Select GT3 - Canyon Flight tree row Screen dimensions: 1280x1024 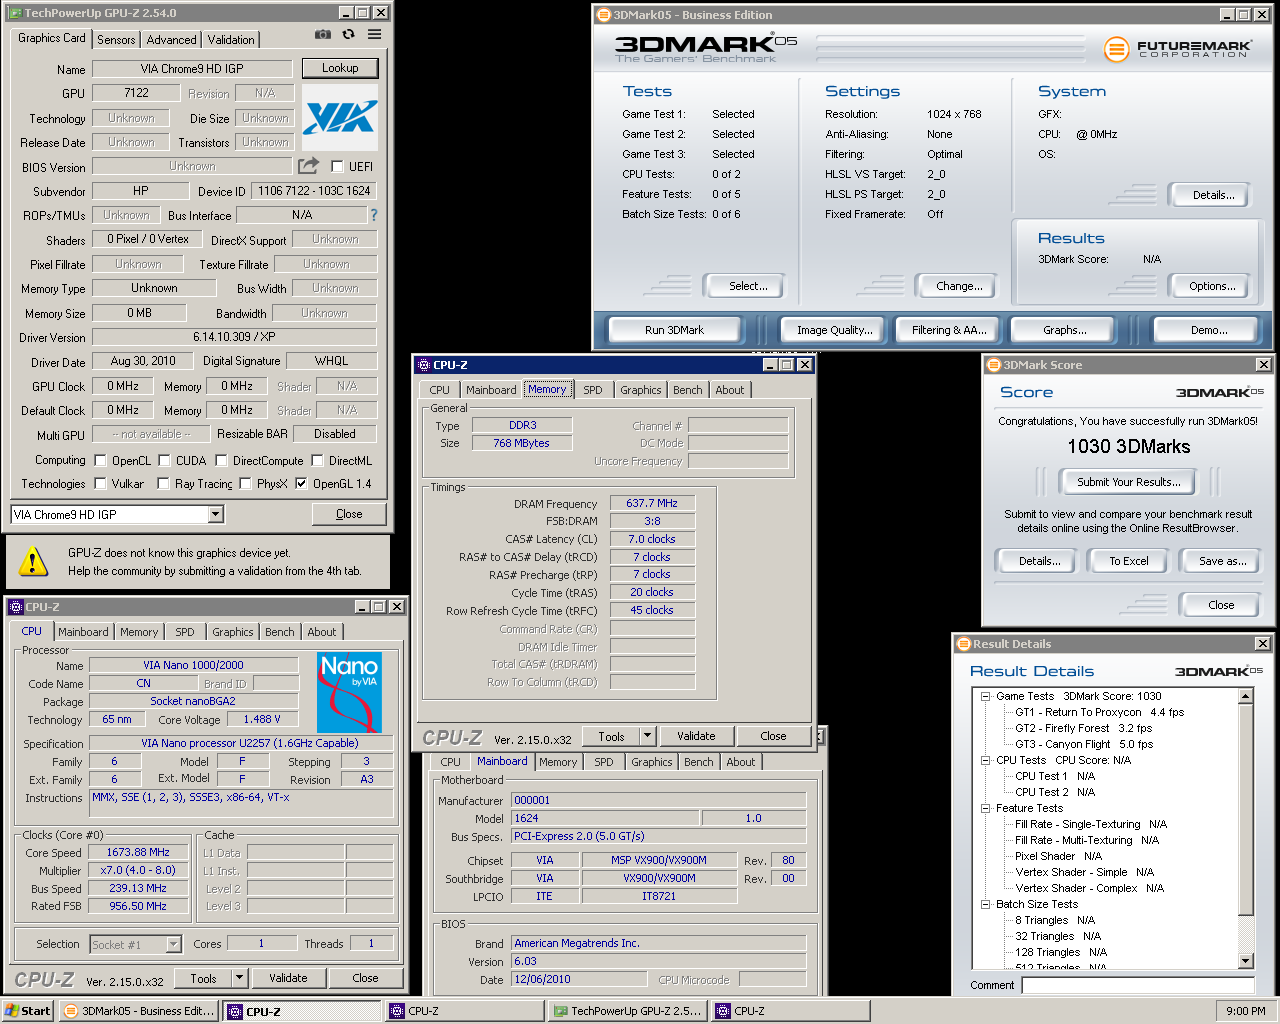click(x=1084, y=744)
